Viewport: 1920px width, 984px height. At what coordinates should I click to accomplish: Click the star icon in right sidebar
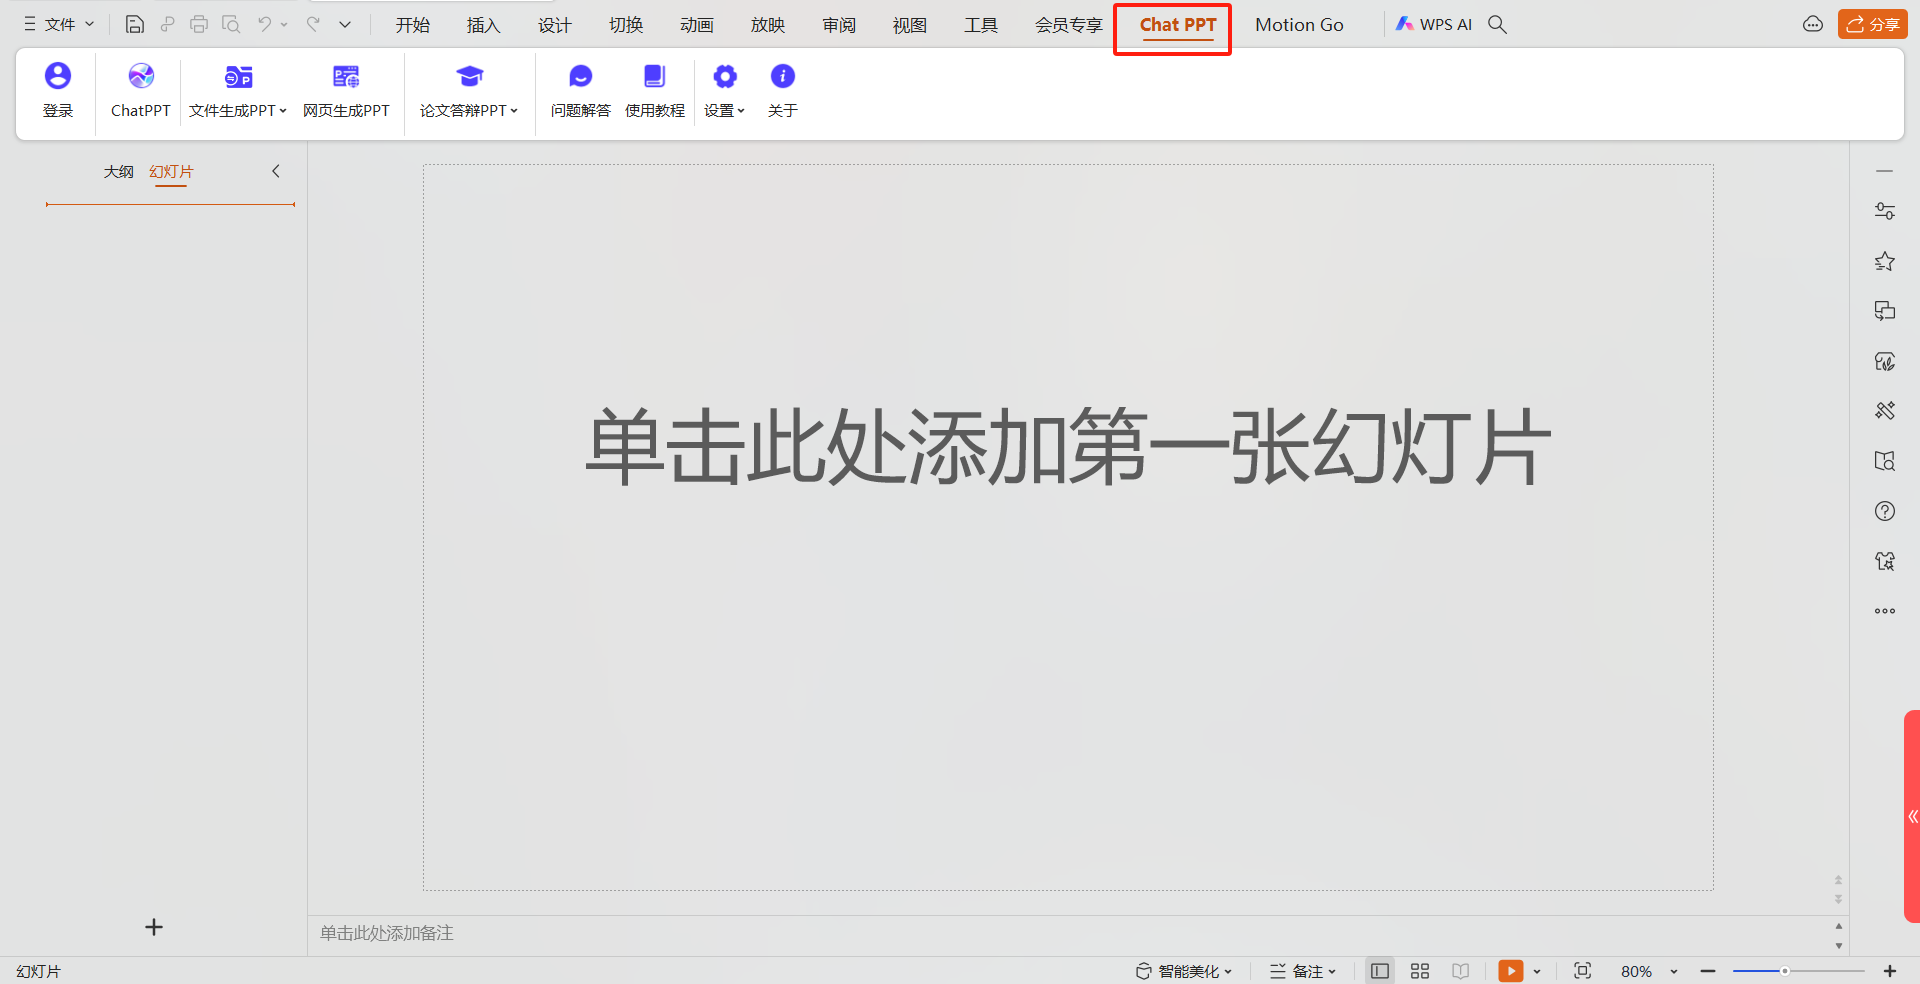(x=1885, y=261)
